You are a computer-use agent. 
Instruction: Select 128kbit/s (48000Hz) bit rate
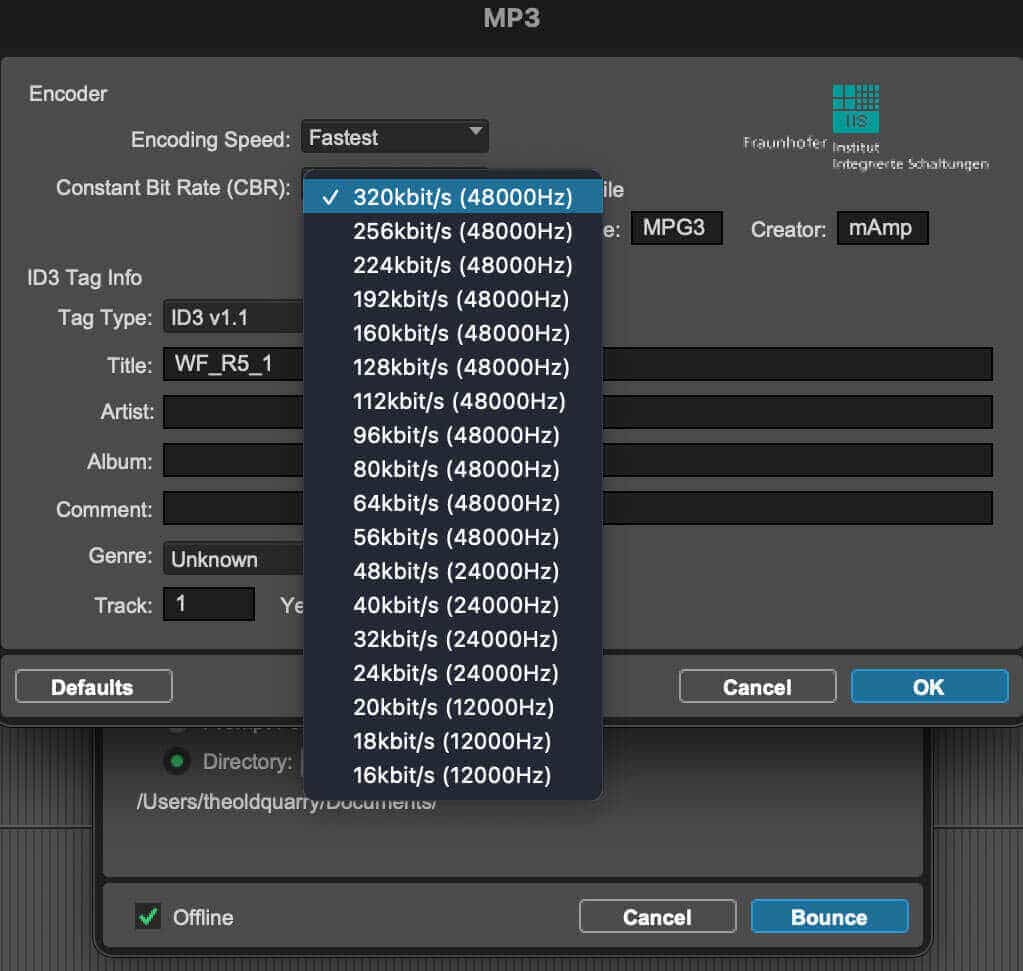(x=453, y=367)
